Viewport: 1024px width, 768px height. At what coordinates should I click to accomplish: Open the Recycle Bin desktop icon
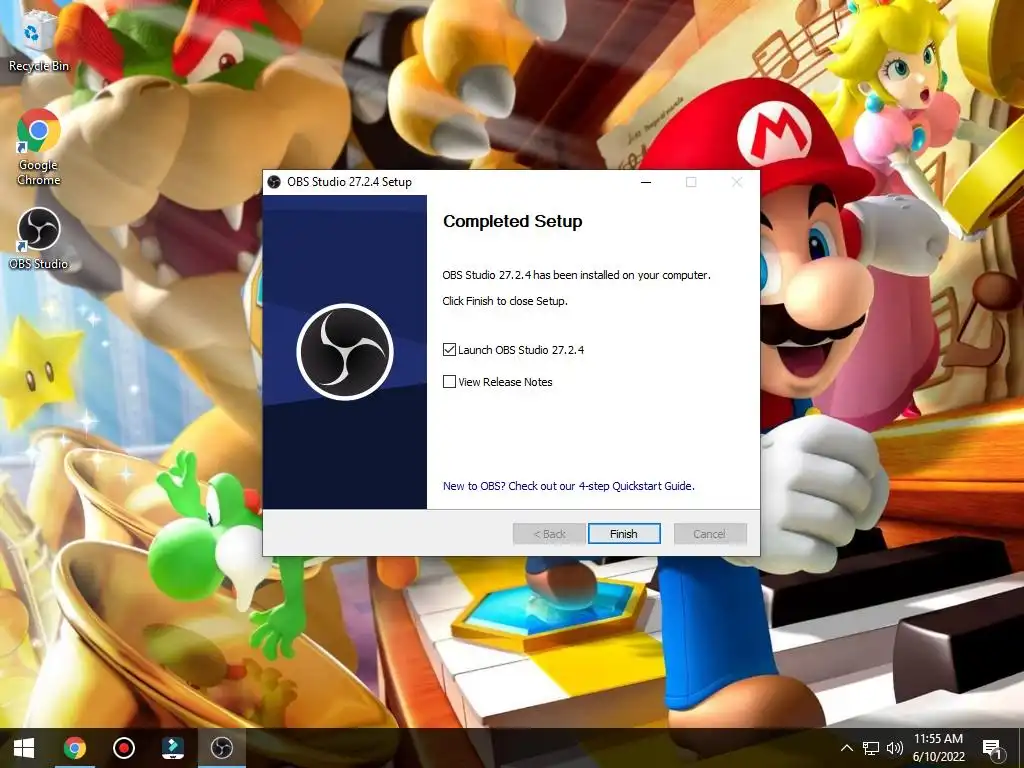38,41
